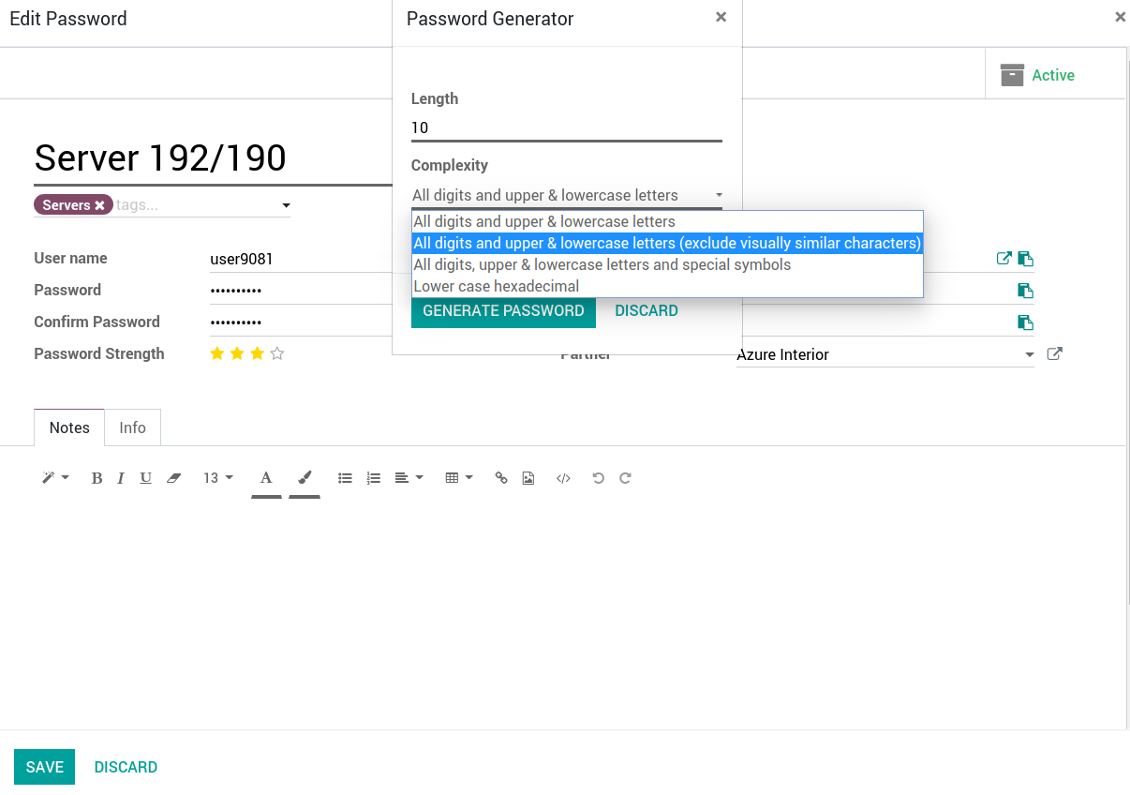Screen dimensions: 1130x795
Task: Toggle italic formatting in notes editor
Action: point(120,478)
